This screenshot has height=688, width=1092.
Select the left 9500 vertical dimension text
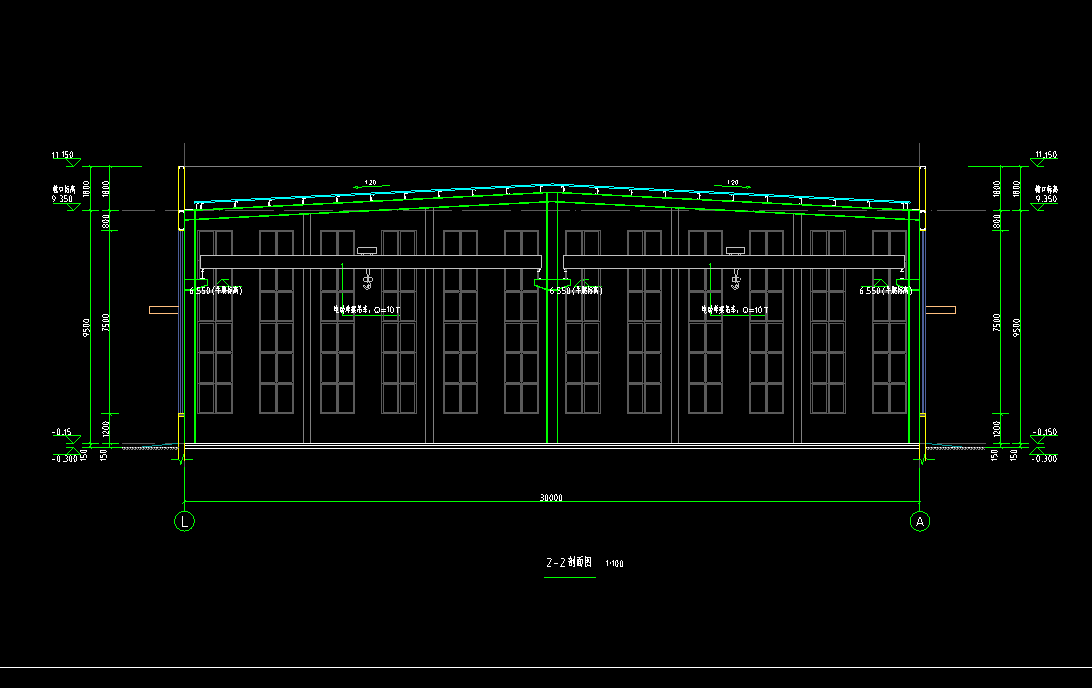(x=88, y=327)
